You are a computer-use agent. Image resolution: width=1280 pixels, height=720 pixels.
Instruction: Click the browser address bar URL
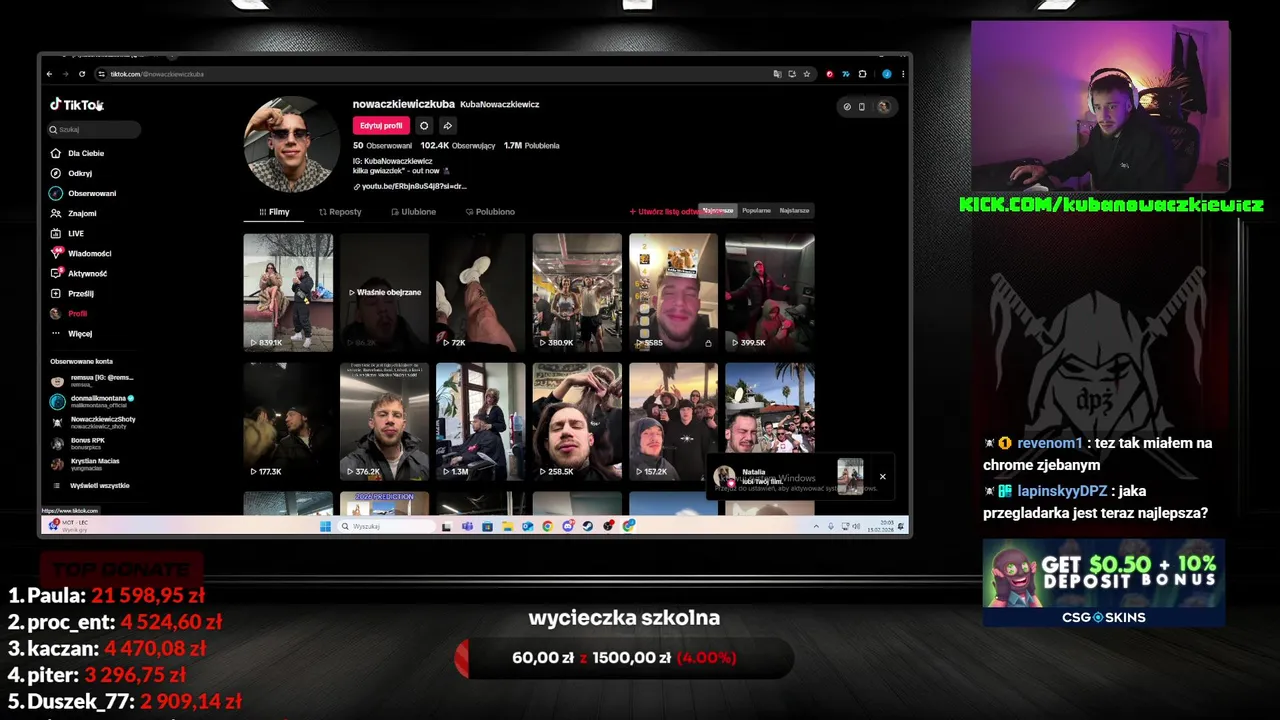point(157,74)
